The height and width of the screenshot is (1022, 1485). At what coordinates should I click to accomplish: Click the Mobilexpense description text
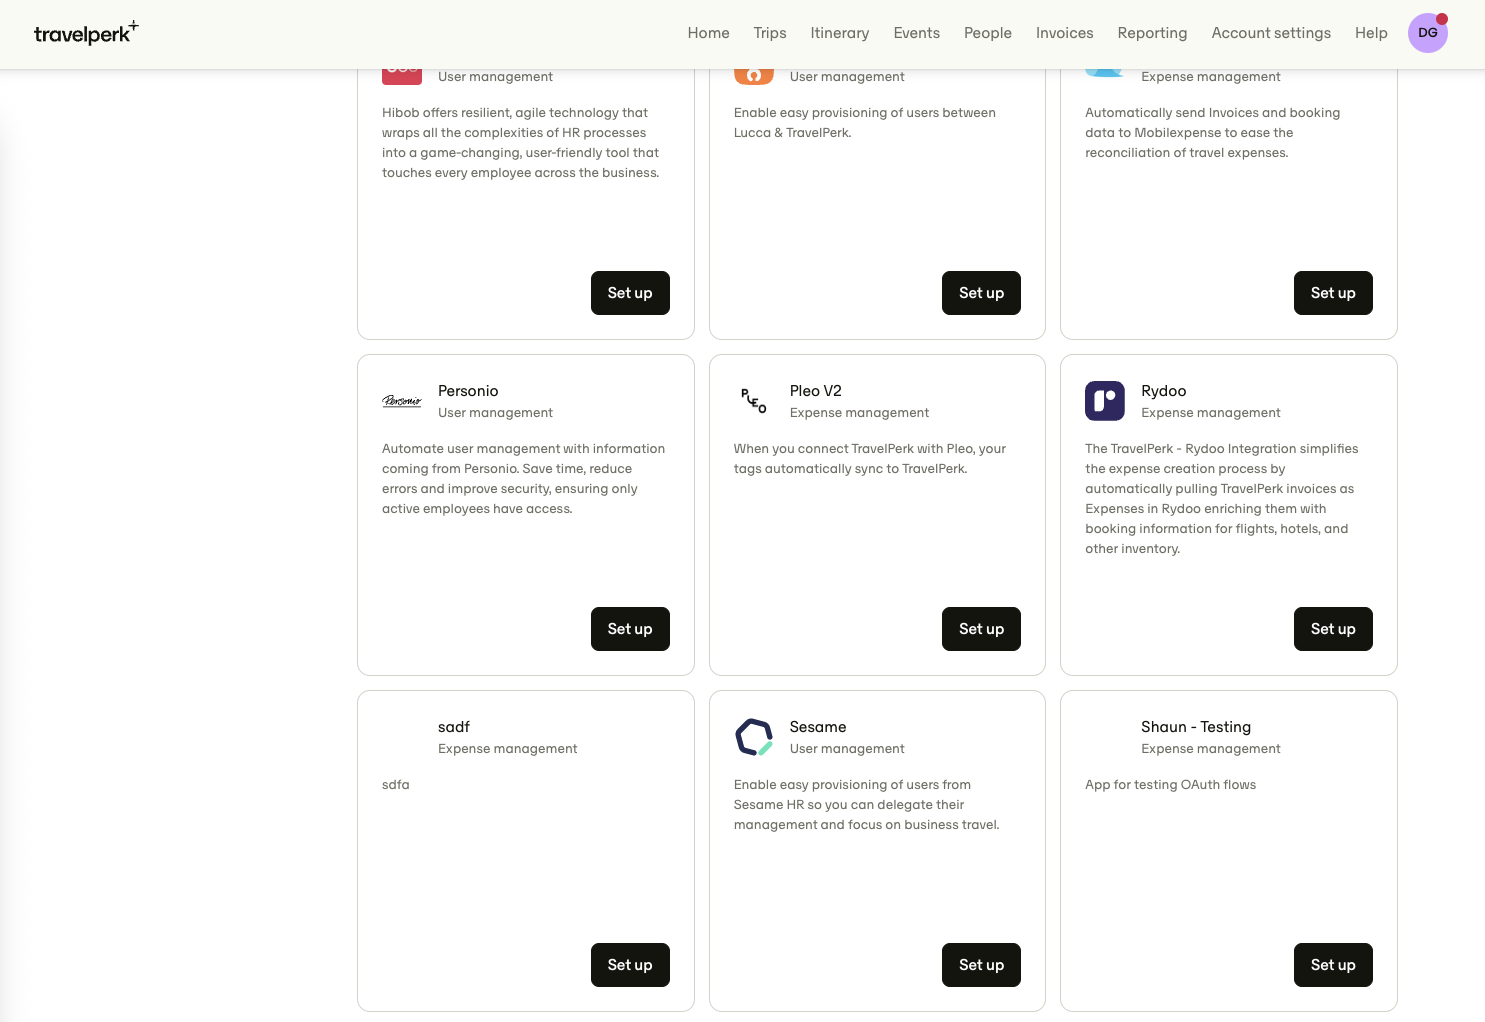click(x=1213, y=133)
